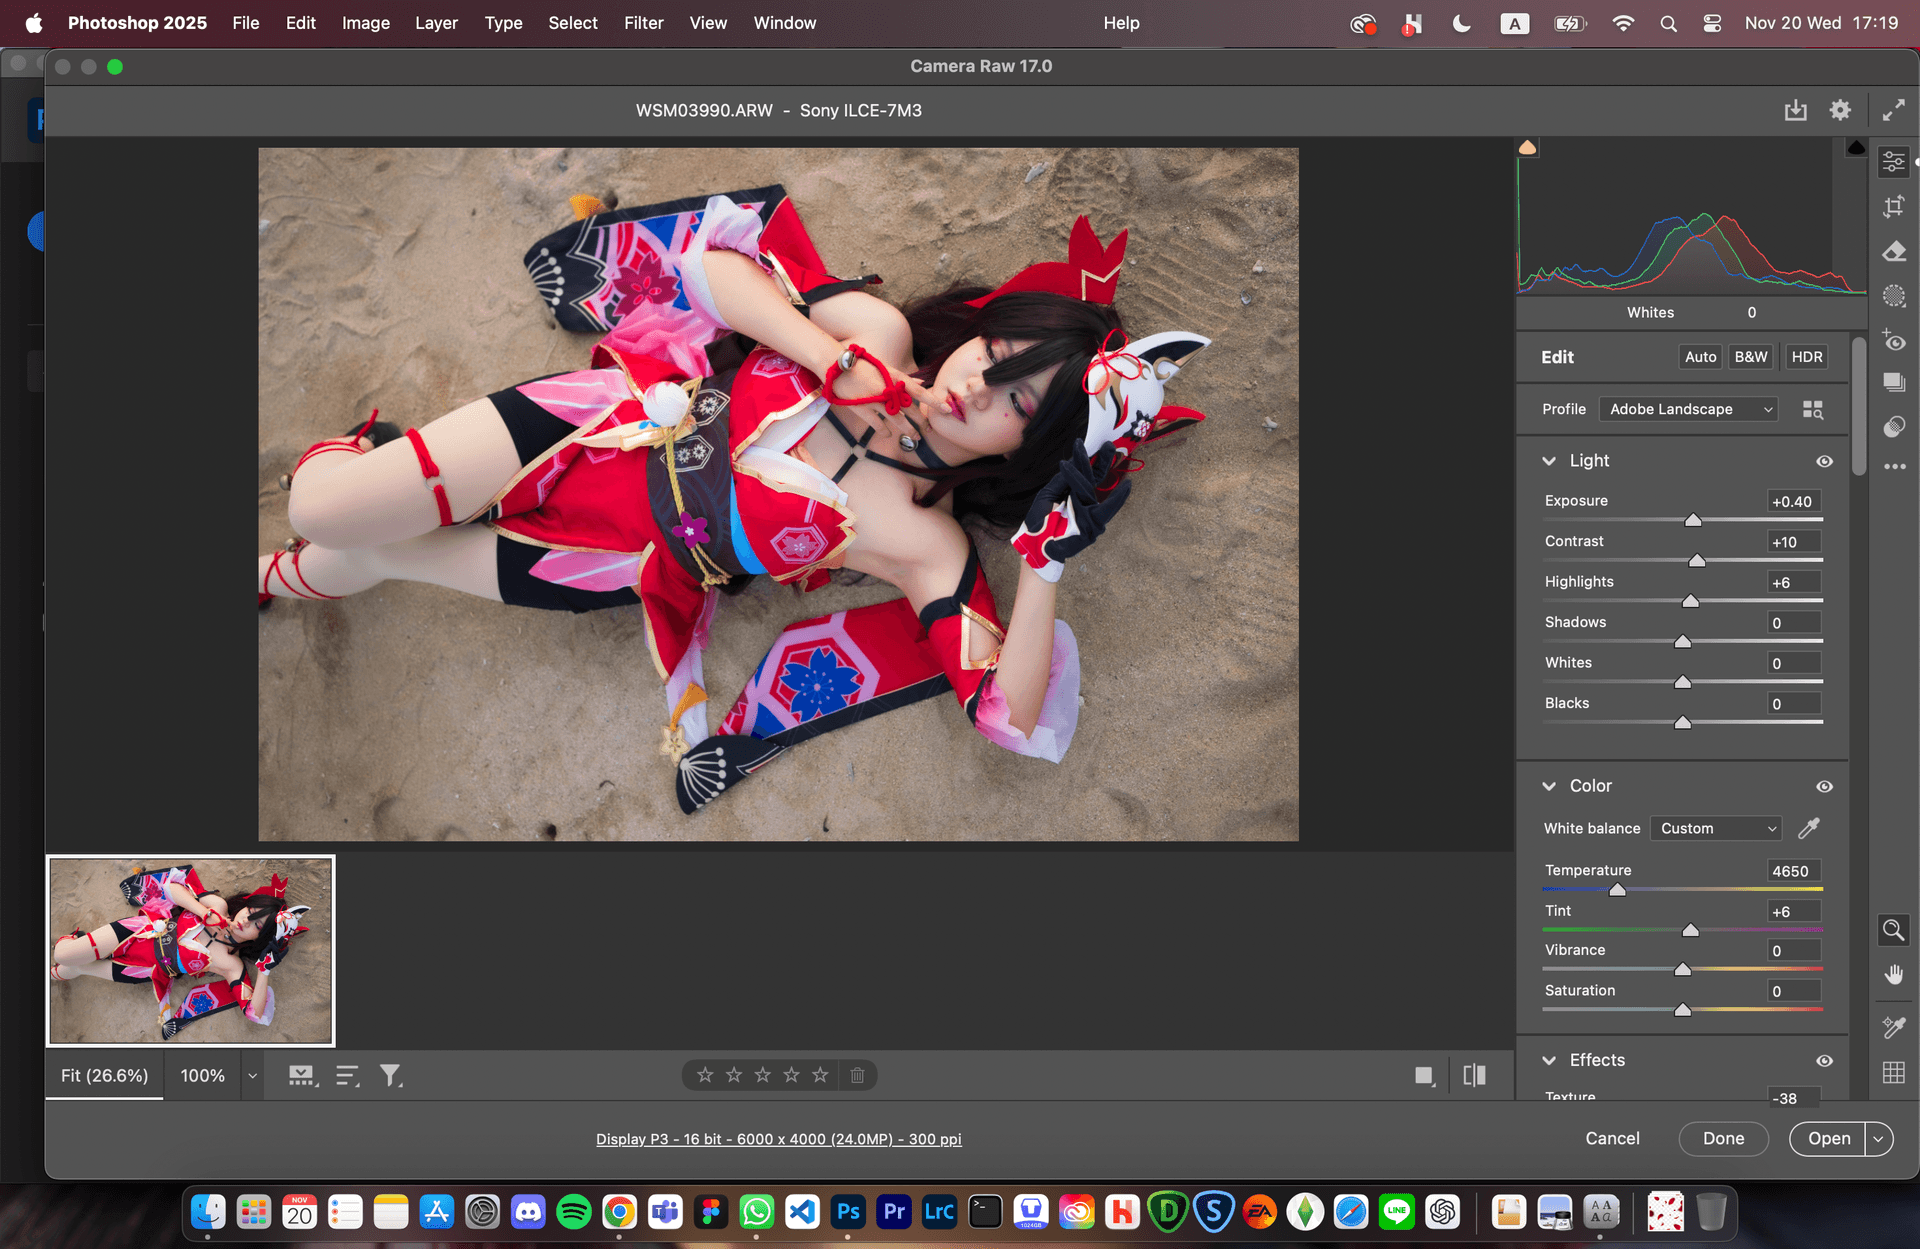Select the Edit panel icon in right toolbar
Screen dimensions: 1920x1249
(1894, 161)
